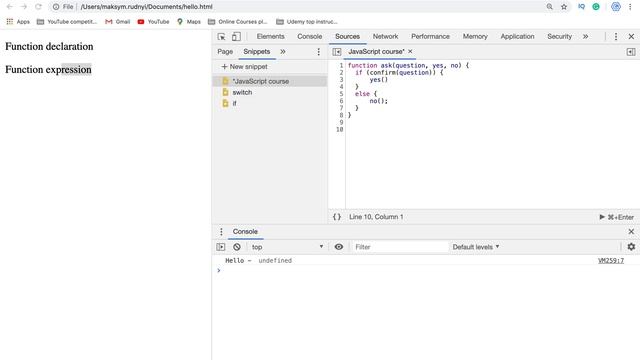Screen dimensions: 640x360
Task: Open the Udemy top instructors bookmark folder
Action: (x=307, y=22)
